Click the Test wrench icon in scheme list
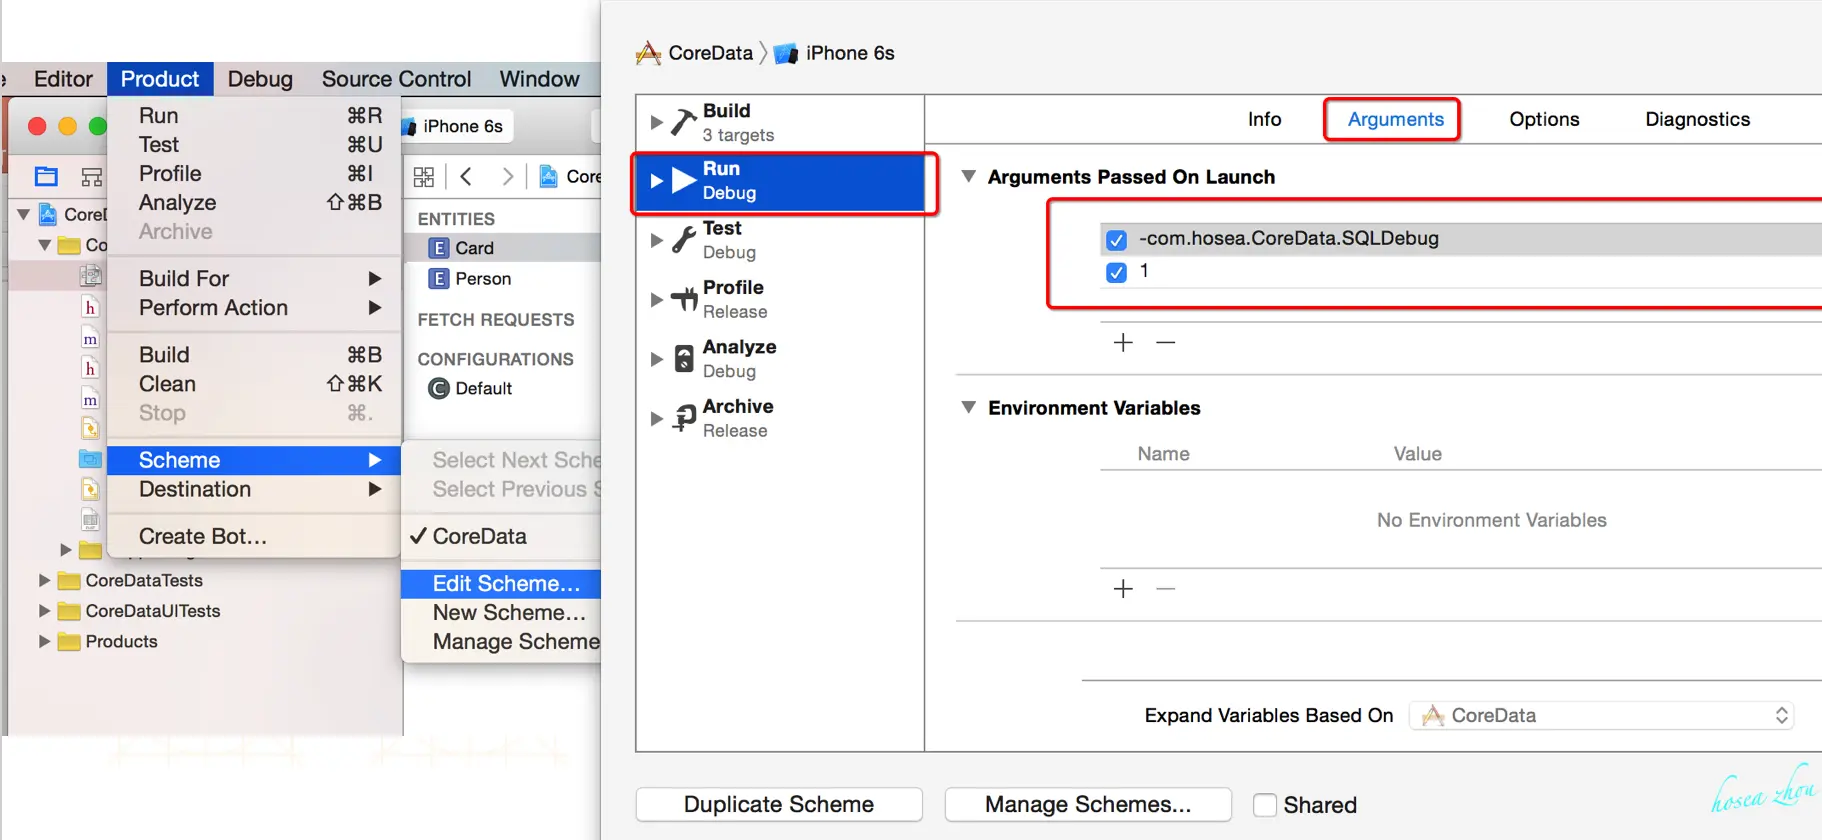This screenshot has width=1822, height=840. coord(684,240)
